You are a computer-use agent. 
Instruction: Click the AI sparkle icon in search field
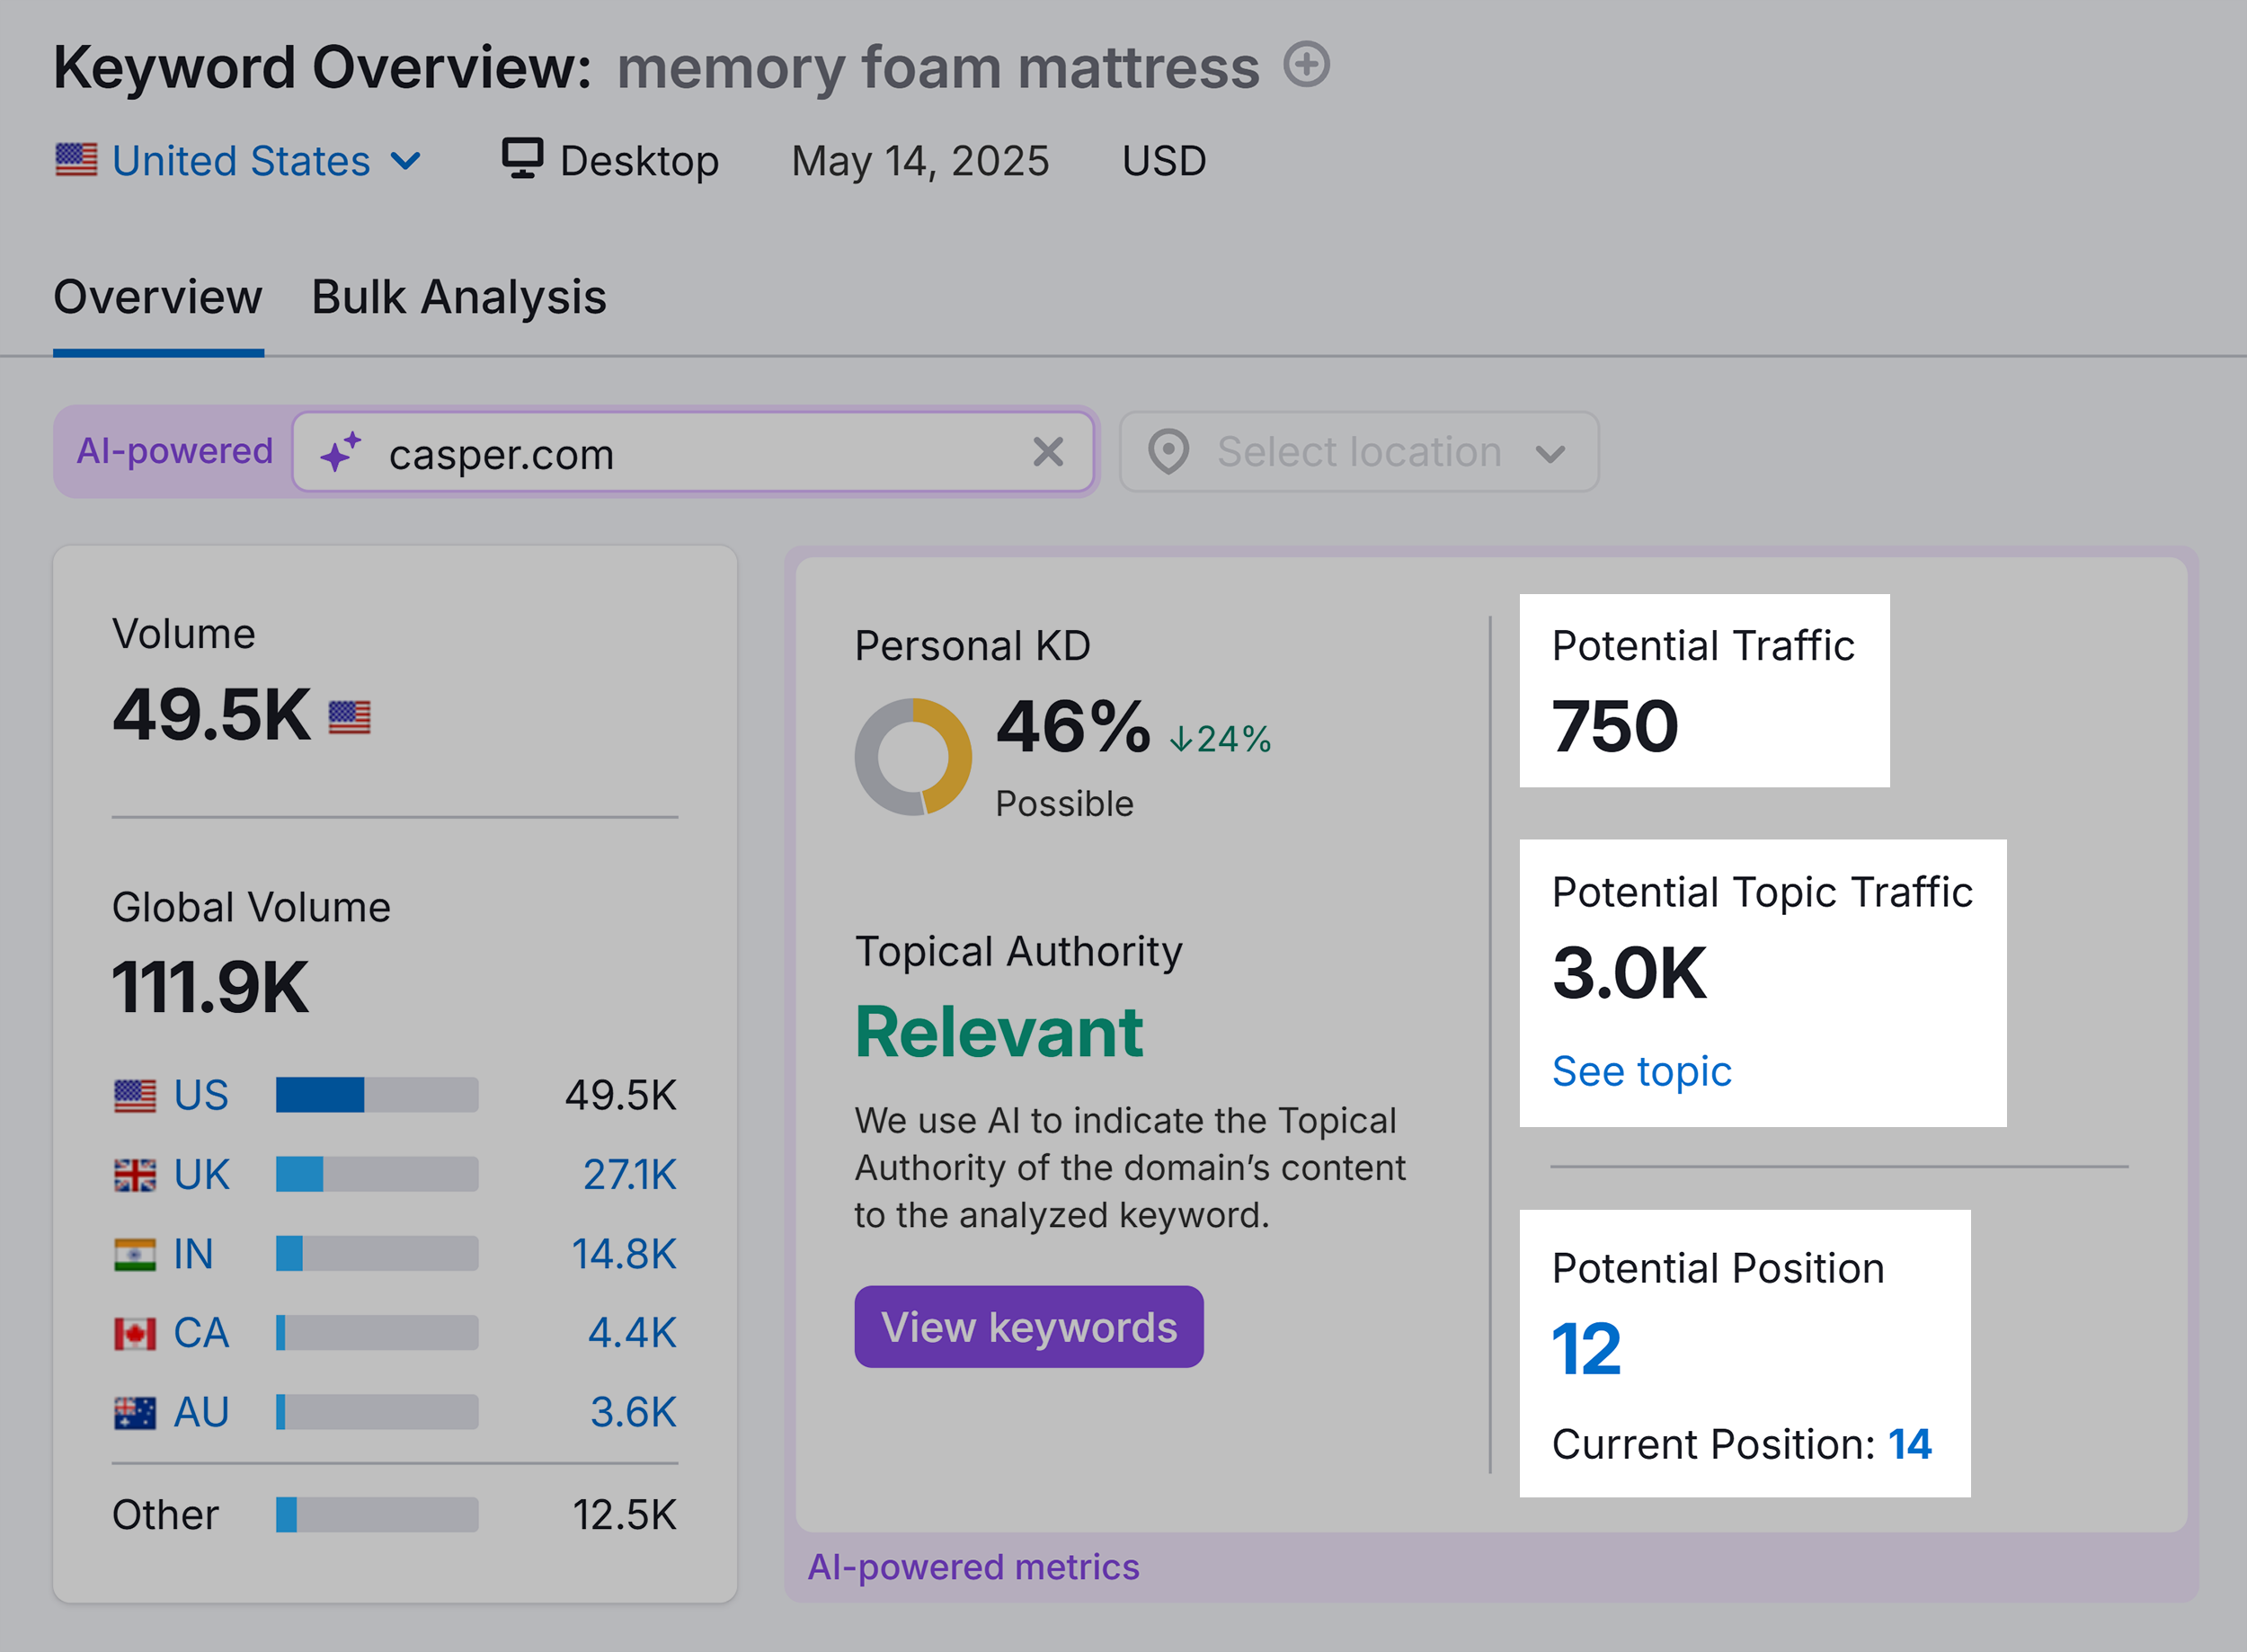click(340, 453)
